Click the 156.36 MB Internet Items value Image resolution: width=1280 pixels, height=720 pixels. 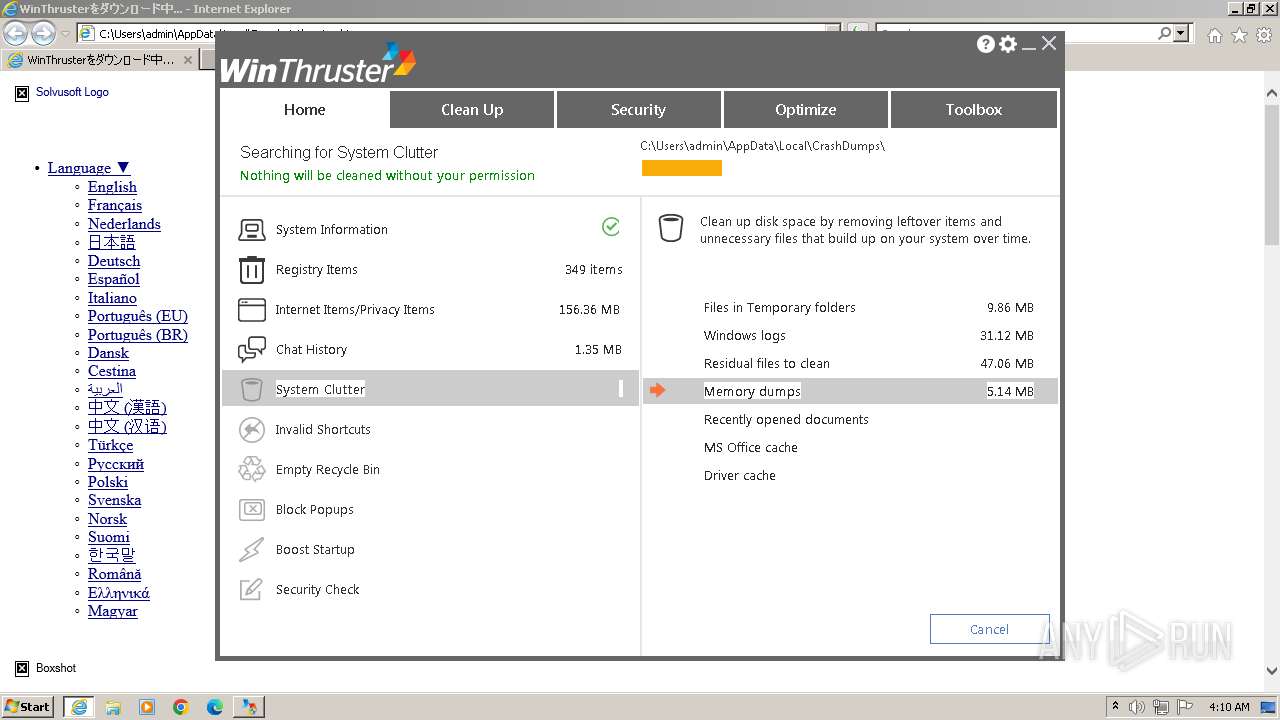tap(589, 310)
